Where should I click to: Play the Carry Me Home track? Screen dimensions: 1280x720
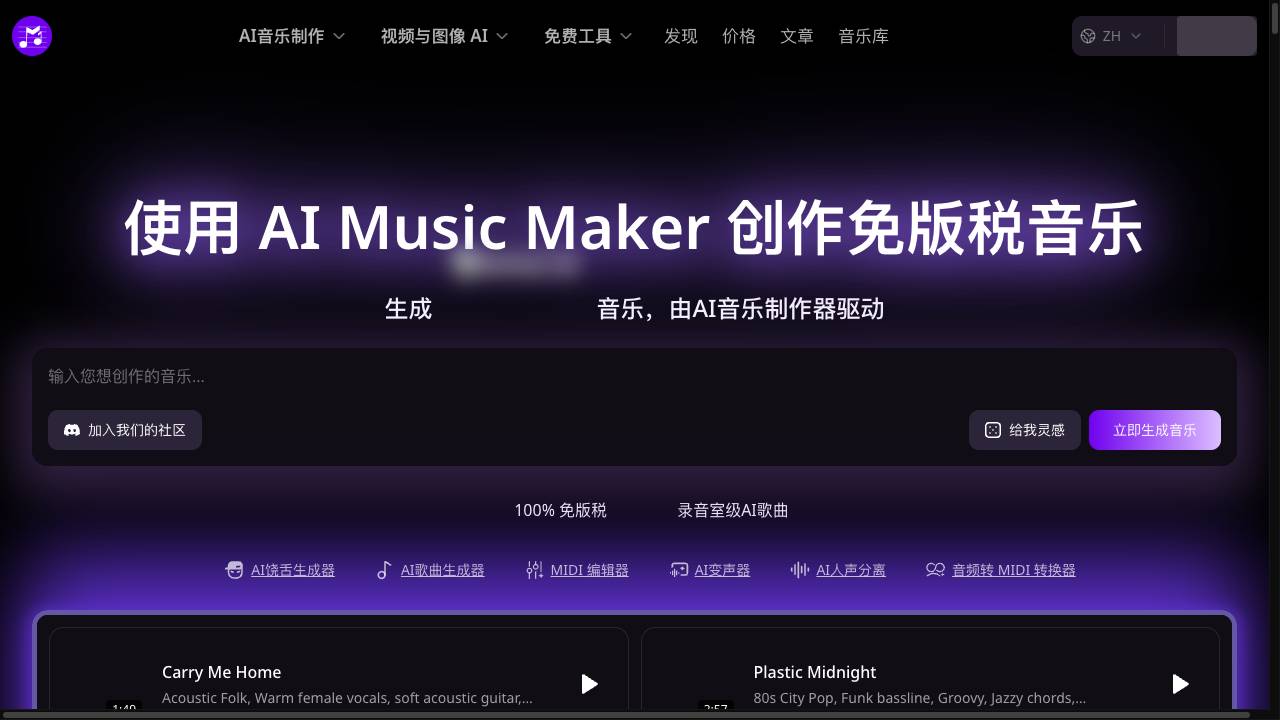pyautogui.click(x=589, y=684)
